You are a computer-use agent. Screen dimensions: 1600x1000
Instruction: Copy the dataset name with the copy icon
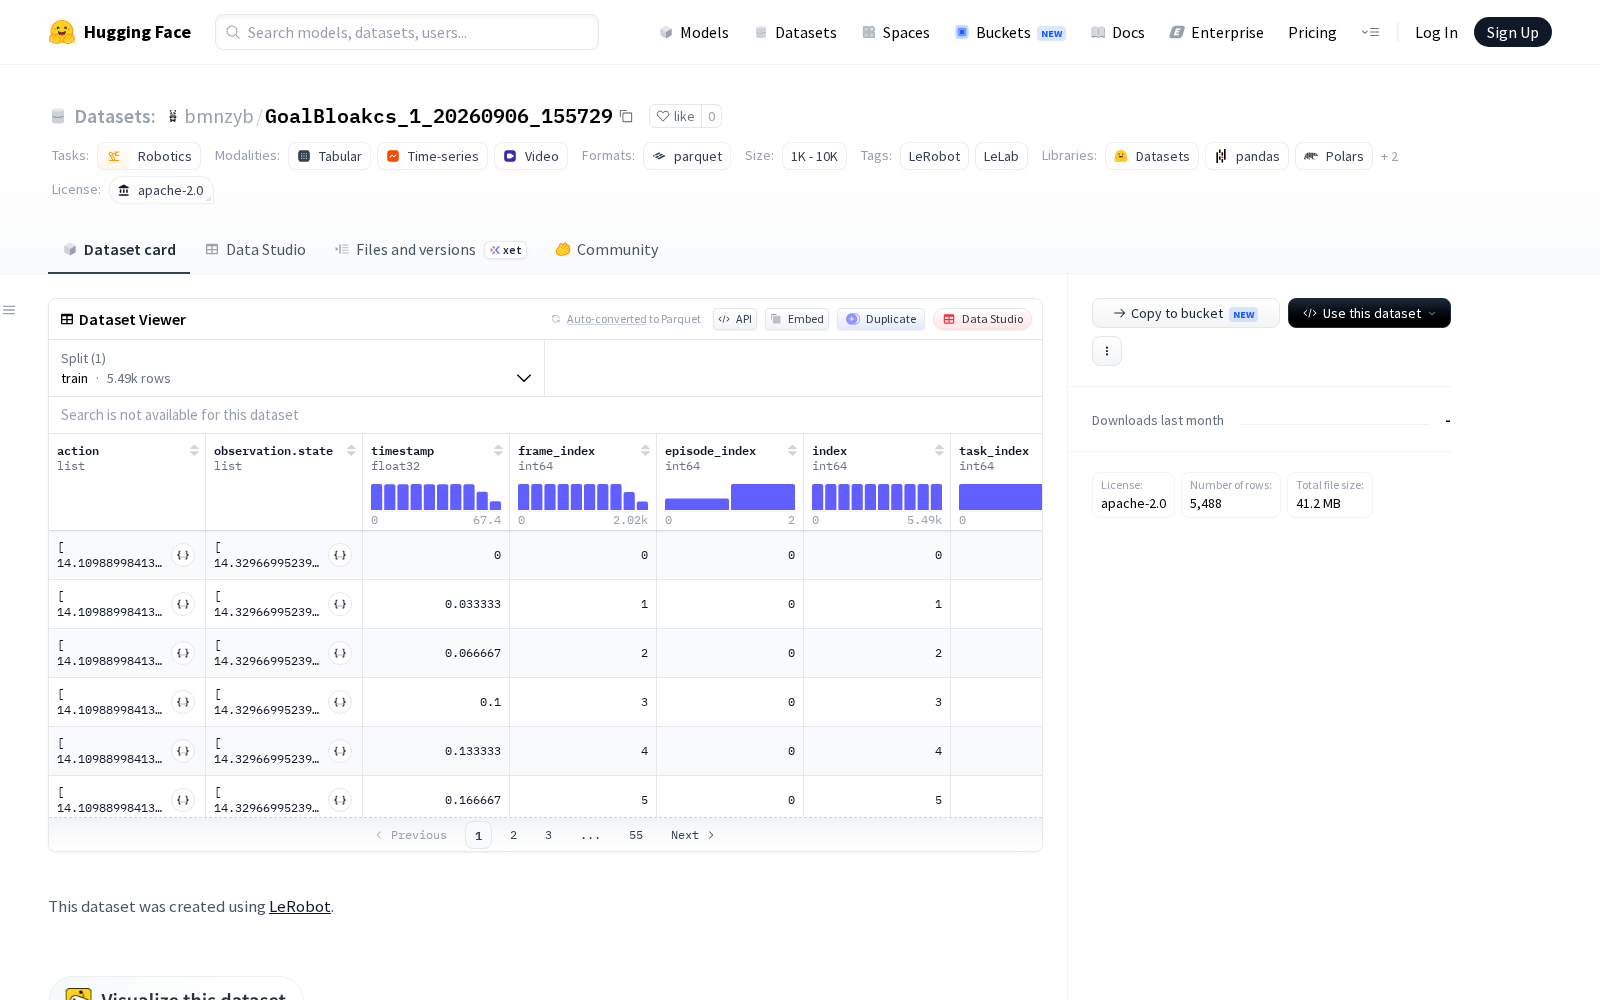(626, 116)
